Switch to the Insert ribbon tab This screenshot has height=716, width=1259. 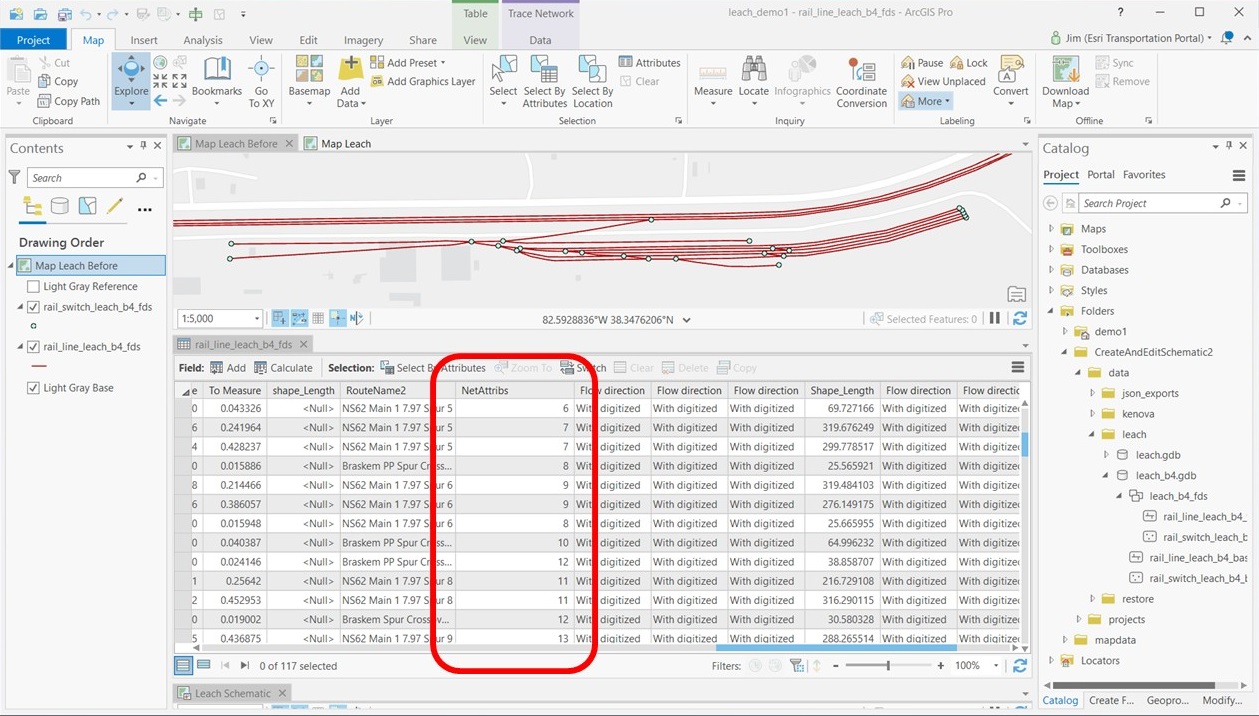click(144, 39)
